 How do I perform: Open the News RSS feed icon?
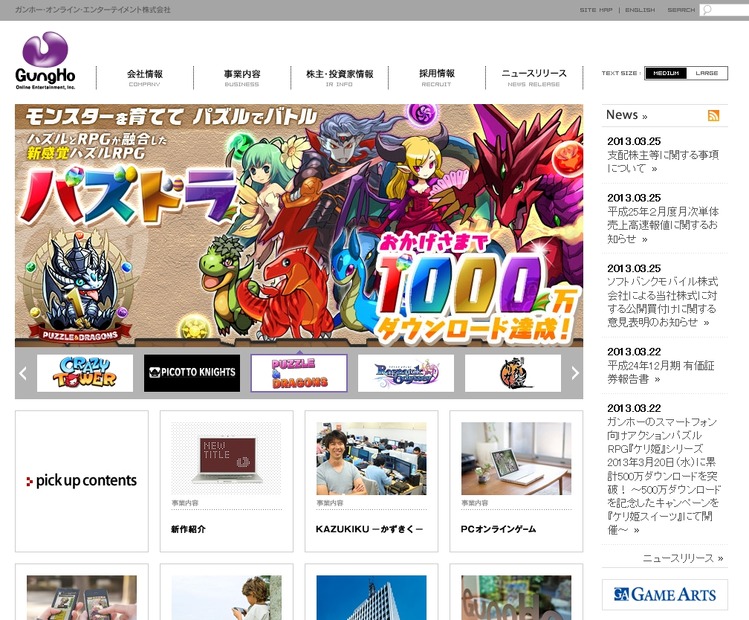(x=713, y=116)
